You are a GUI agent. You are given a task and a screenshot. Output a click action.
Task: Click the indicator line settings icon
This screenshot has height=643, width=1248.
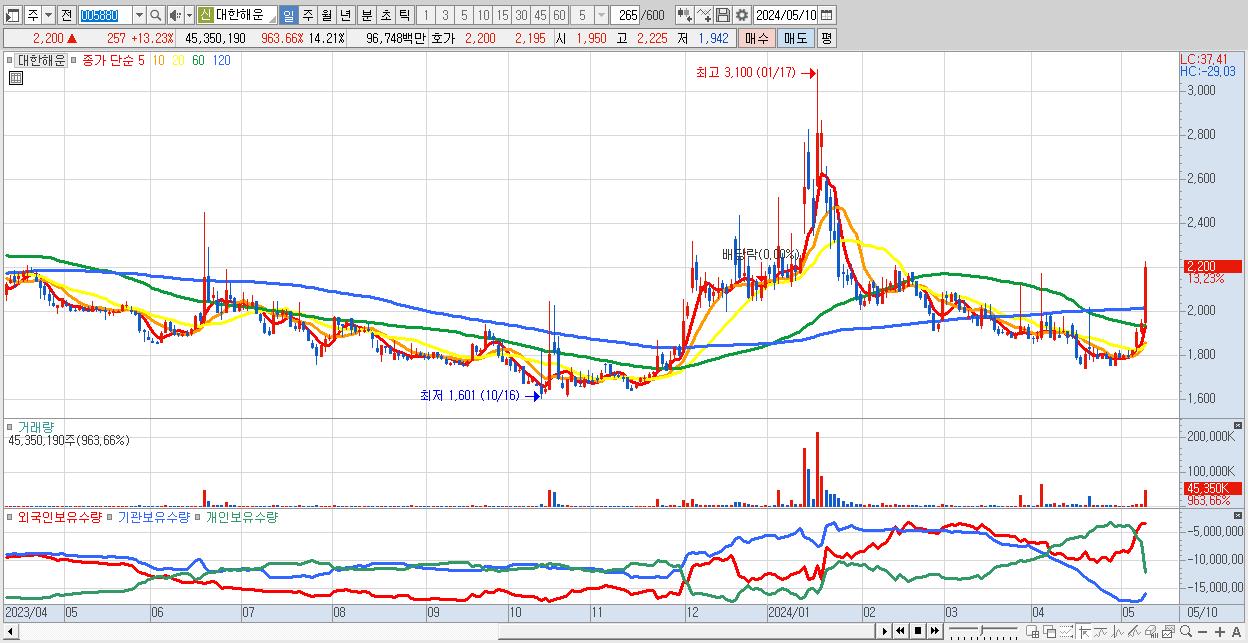point(704,15)
